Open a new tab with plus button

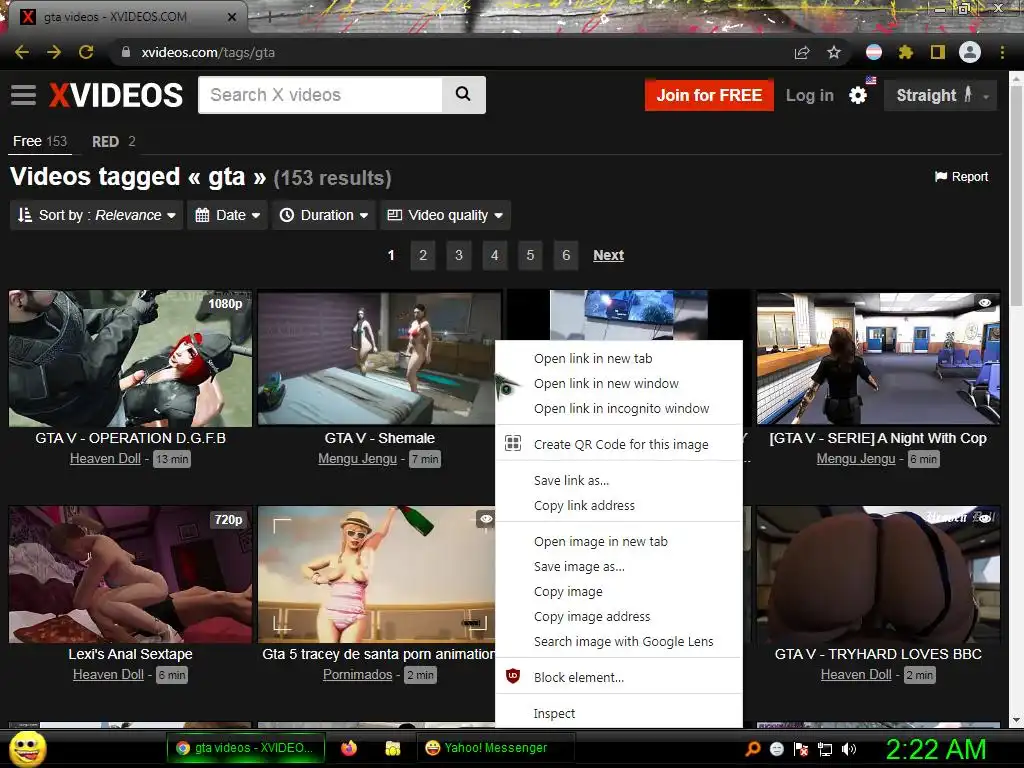coord(270,17)
